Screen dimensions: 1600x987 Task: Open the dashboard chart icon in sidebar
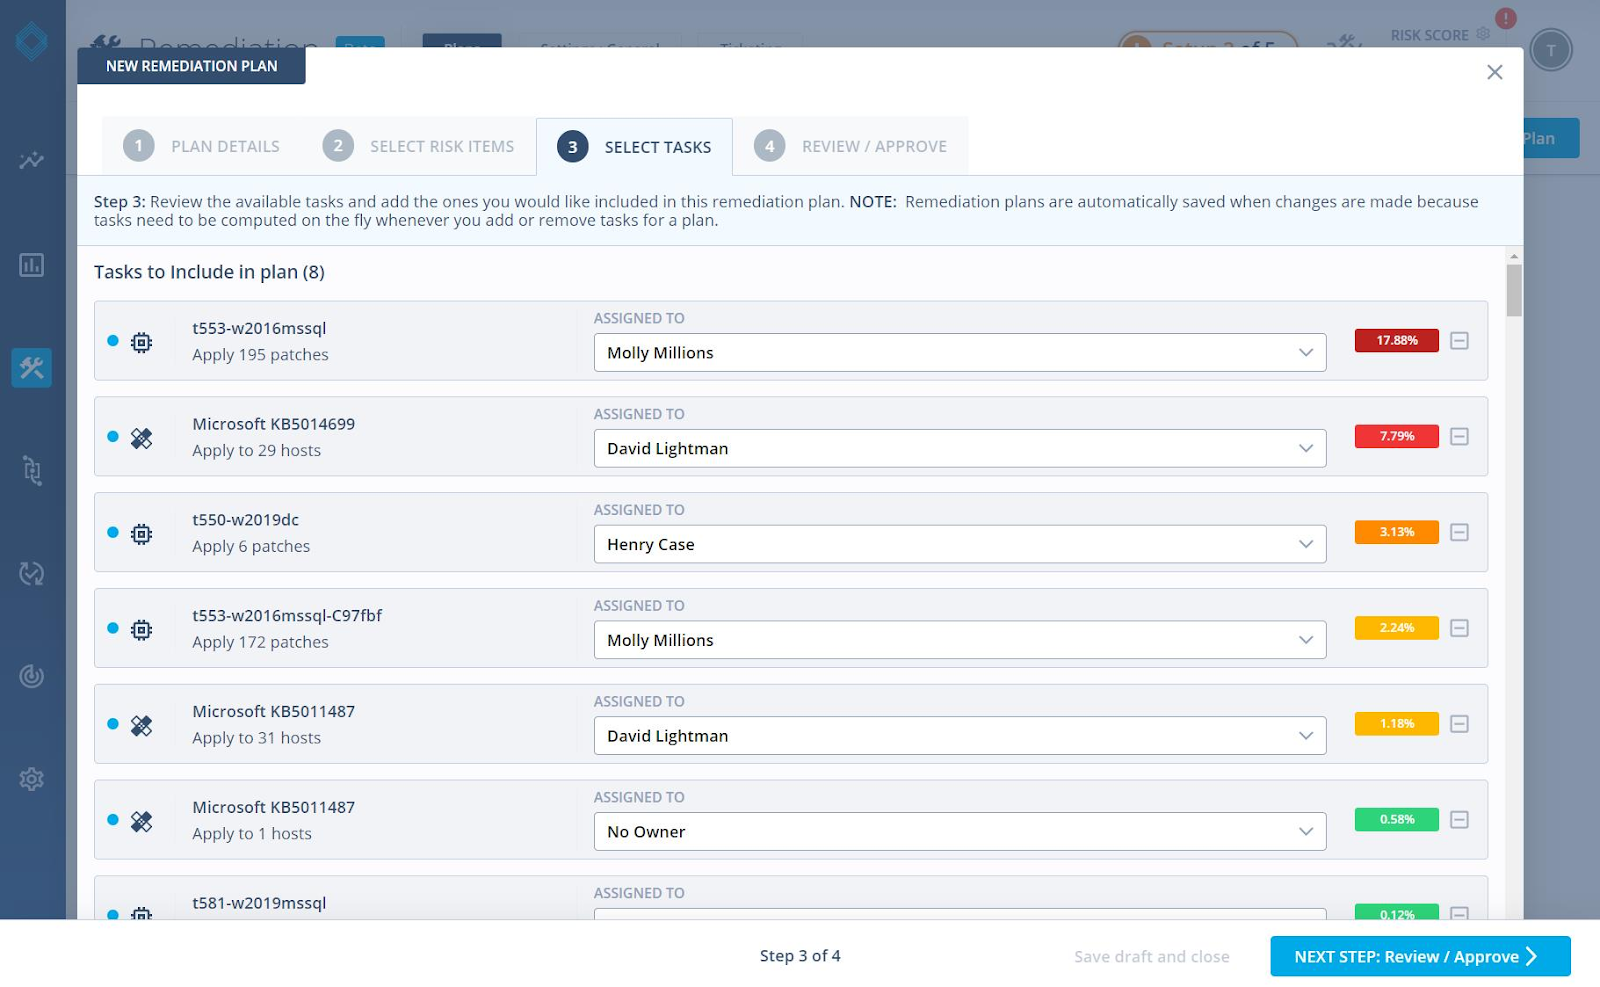coord(32,265)
